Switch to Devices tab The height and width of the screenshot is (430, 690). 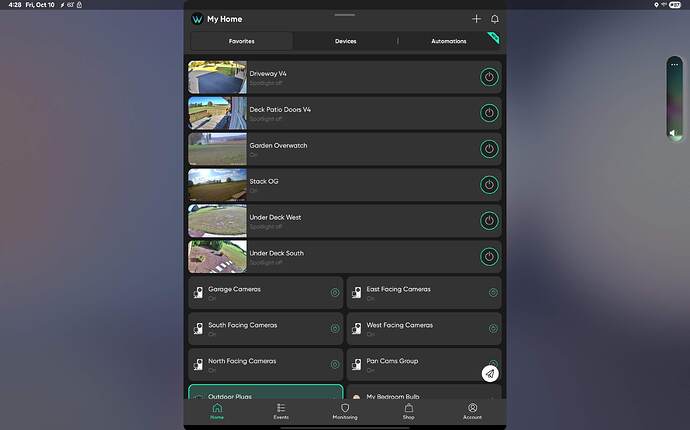tap(345, 41)
